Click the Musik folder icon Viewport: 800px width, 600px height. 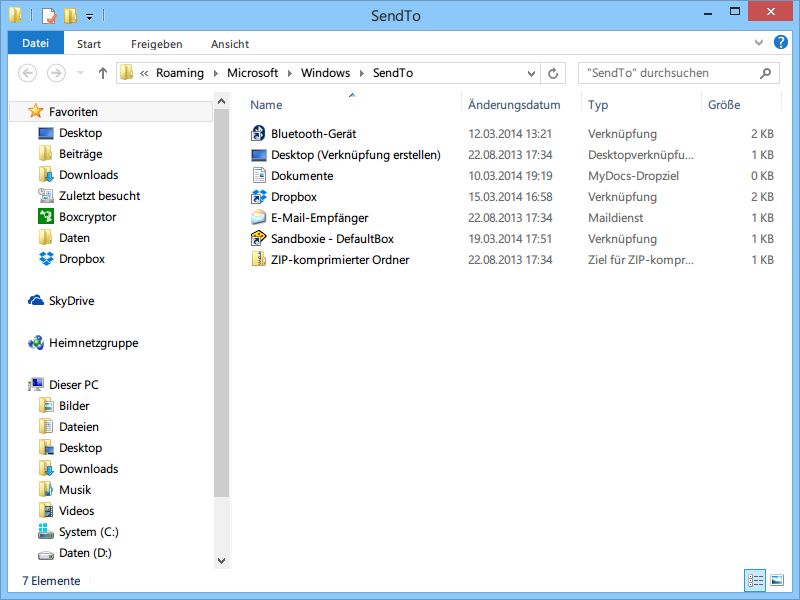coord(45,489)
